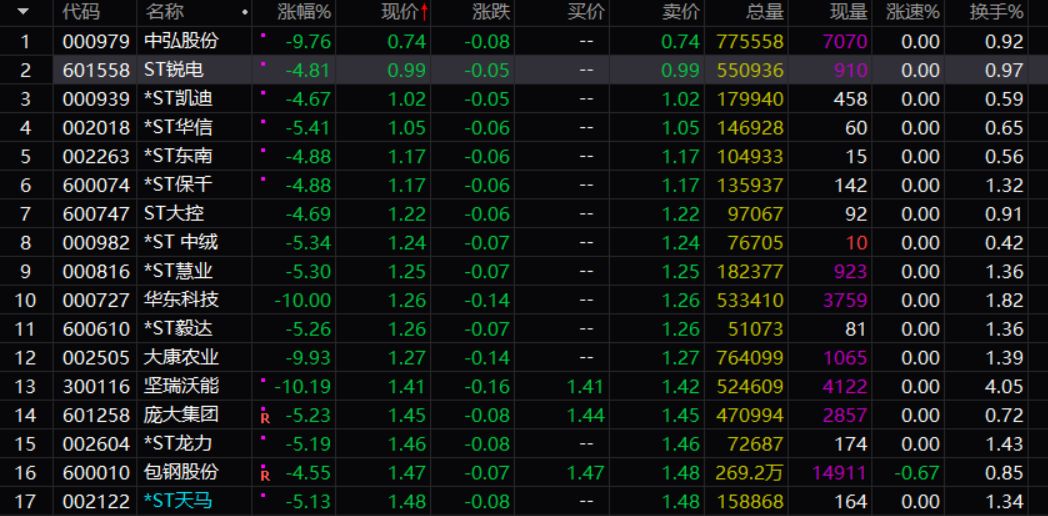Select stock 大康农业
Viewport: 1048px width, 516px height.
[x=181, y=358]
